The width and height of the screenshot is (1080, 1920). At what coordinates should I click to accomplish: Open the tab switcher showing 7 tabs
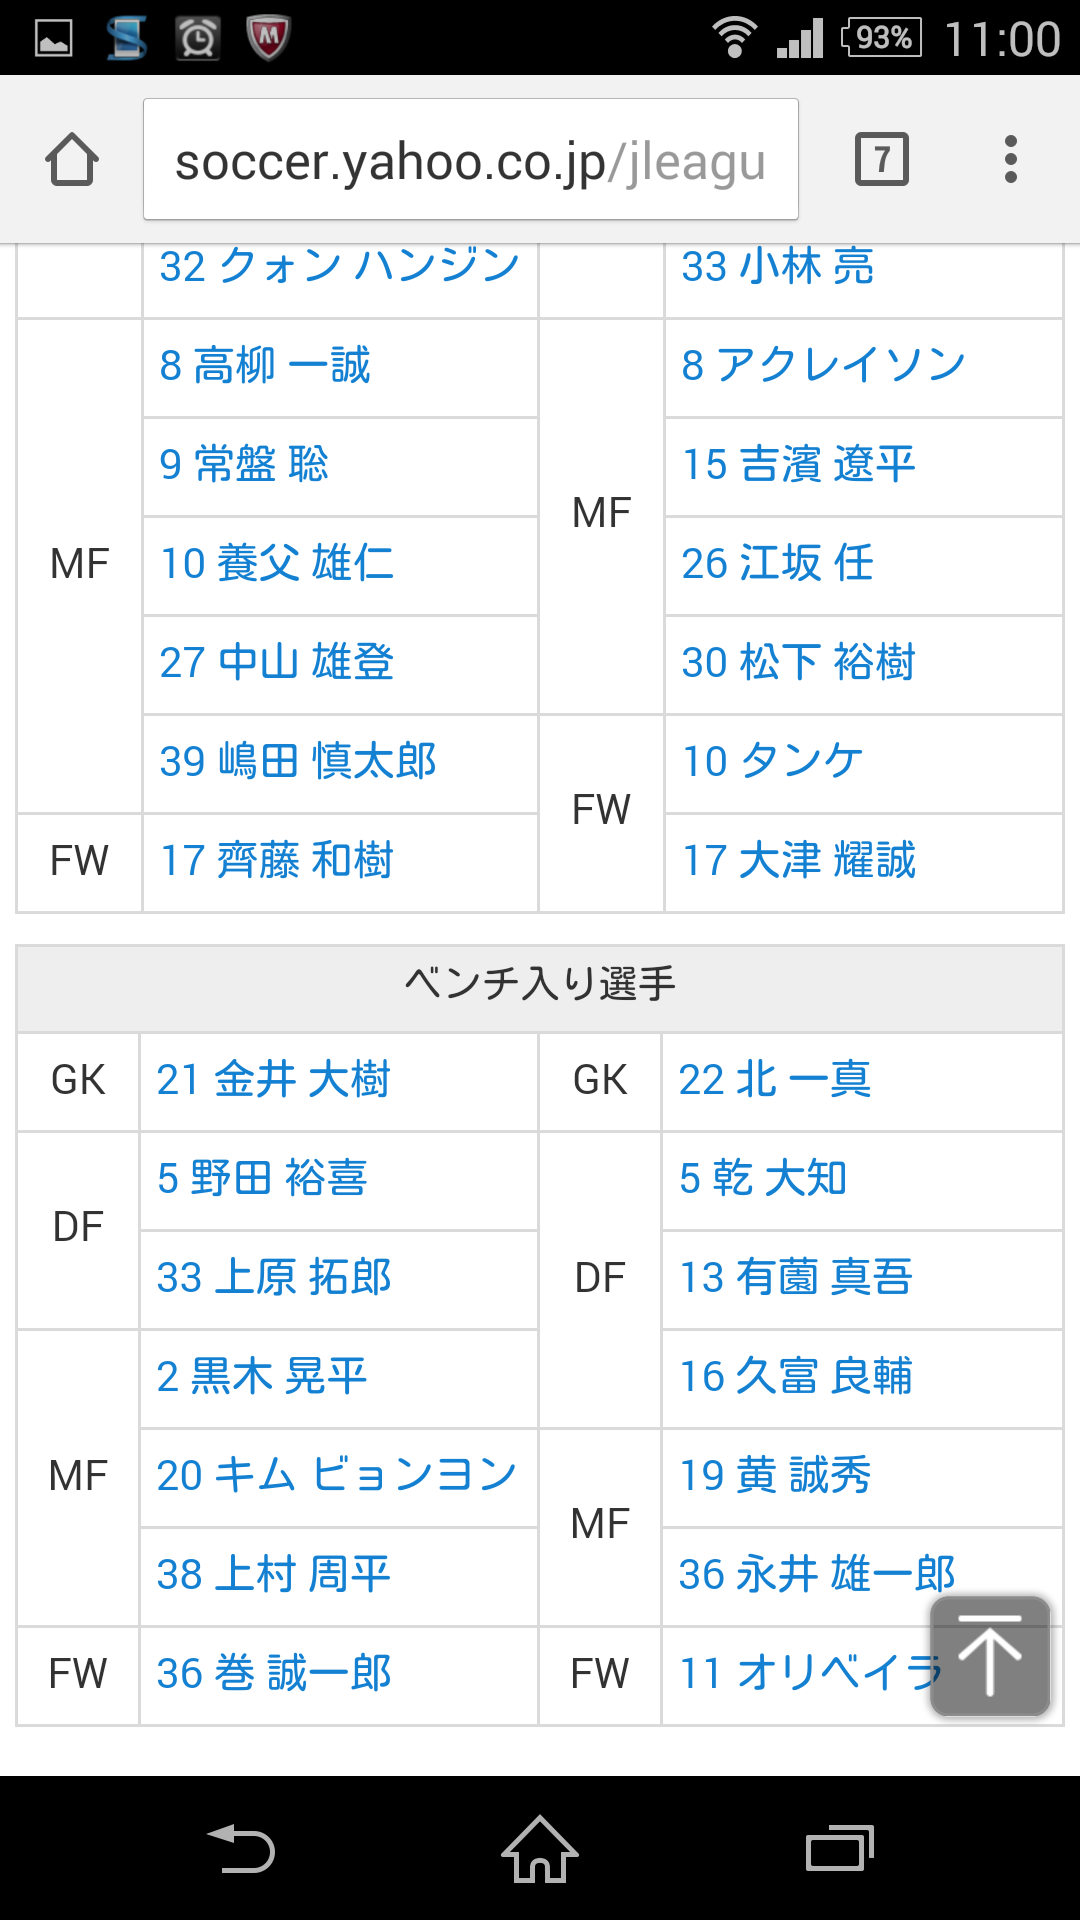(x=882, y=159)
